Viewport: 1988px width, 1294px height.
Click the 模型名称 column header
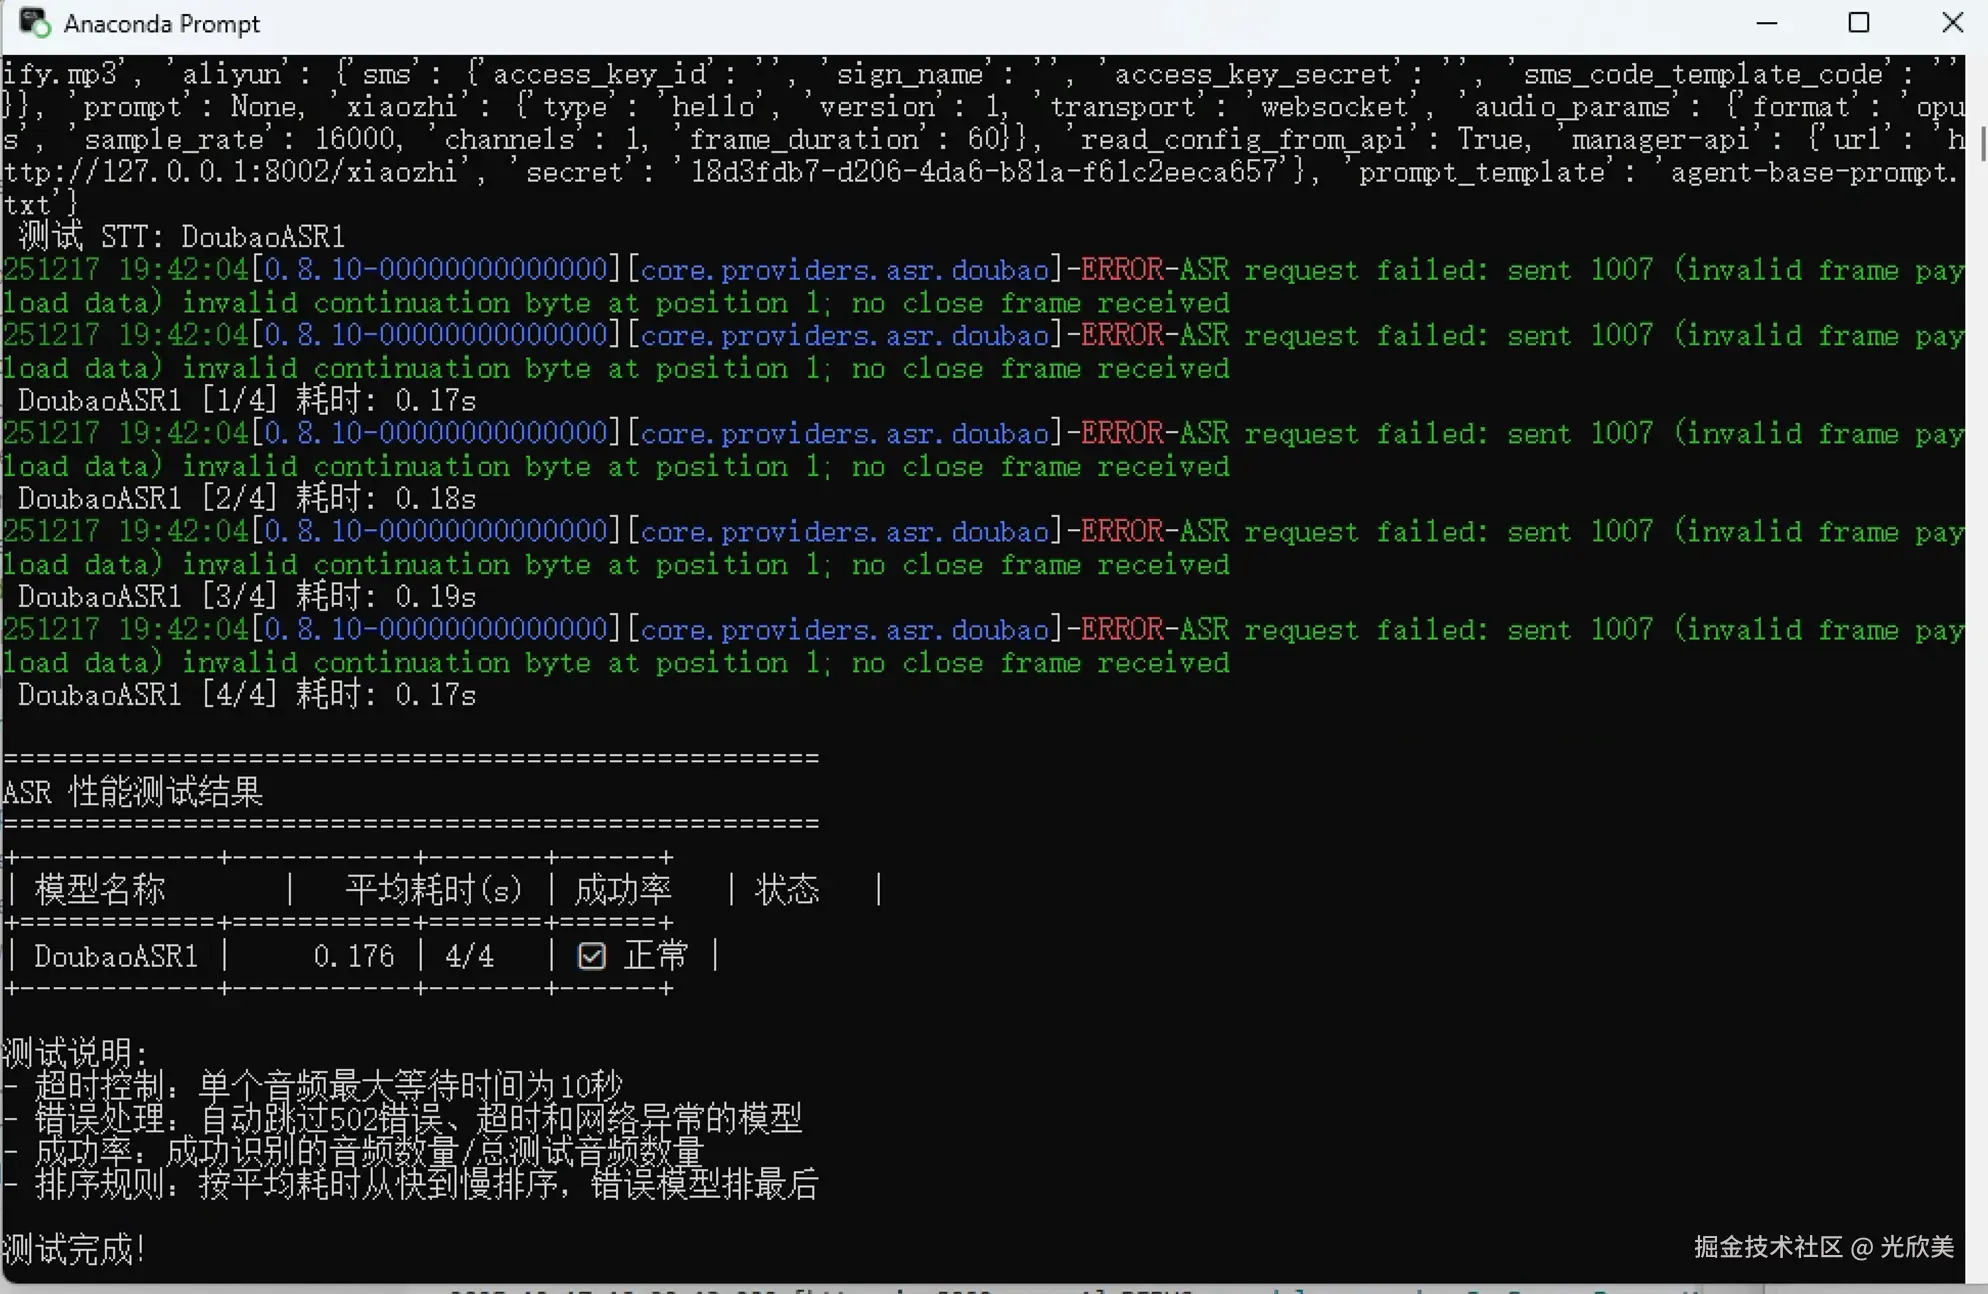tap(100, 890)
